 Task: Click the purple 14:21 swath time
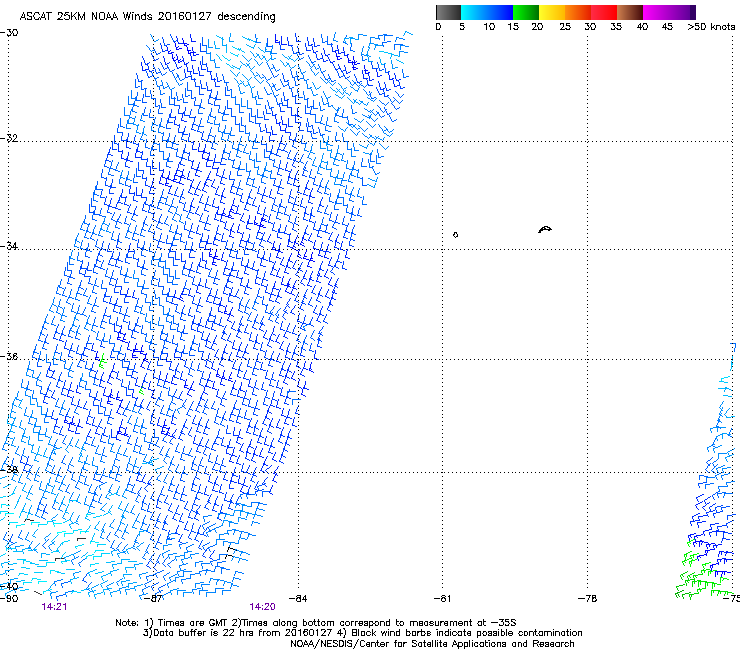tap(54, 607)
